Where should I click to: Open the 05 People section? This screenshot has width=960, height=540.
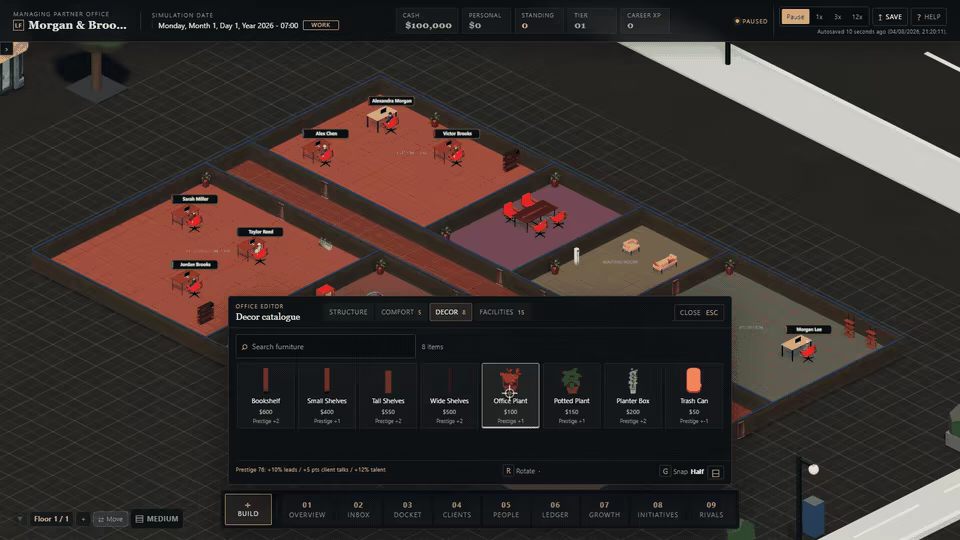(506, 509)
